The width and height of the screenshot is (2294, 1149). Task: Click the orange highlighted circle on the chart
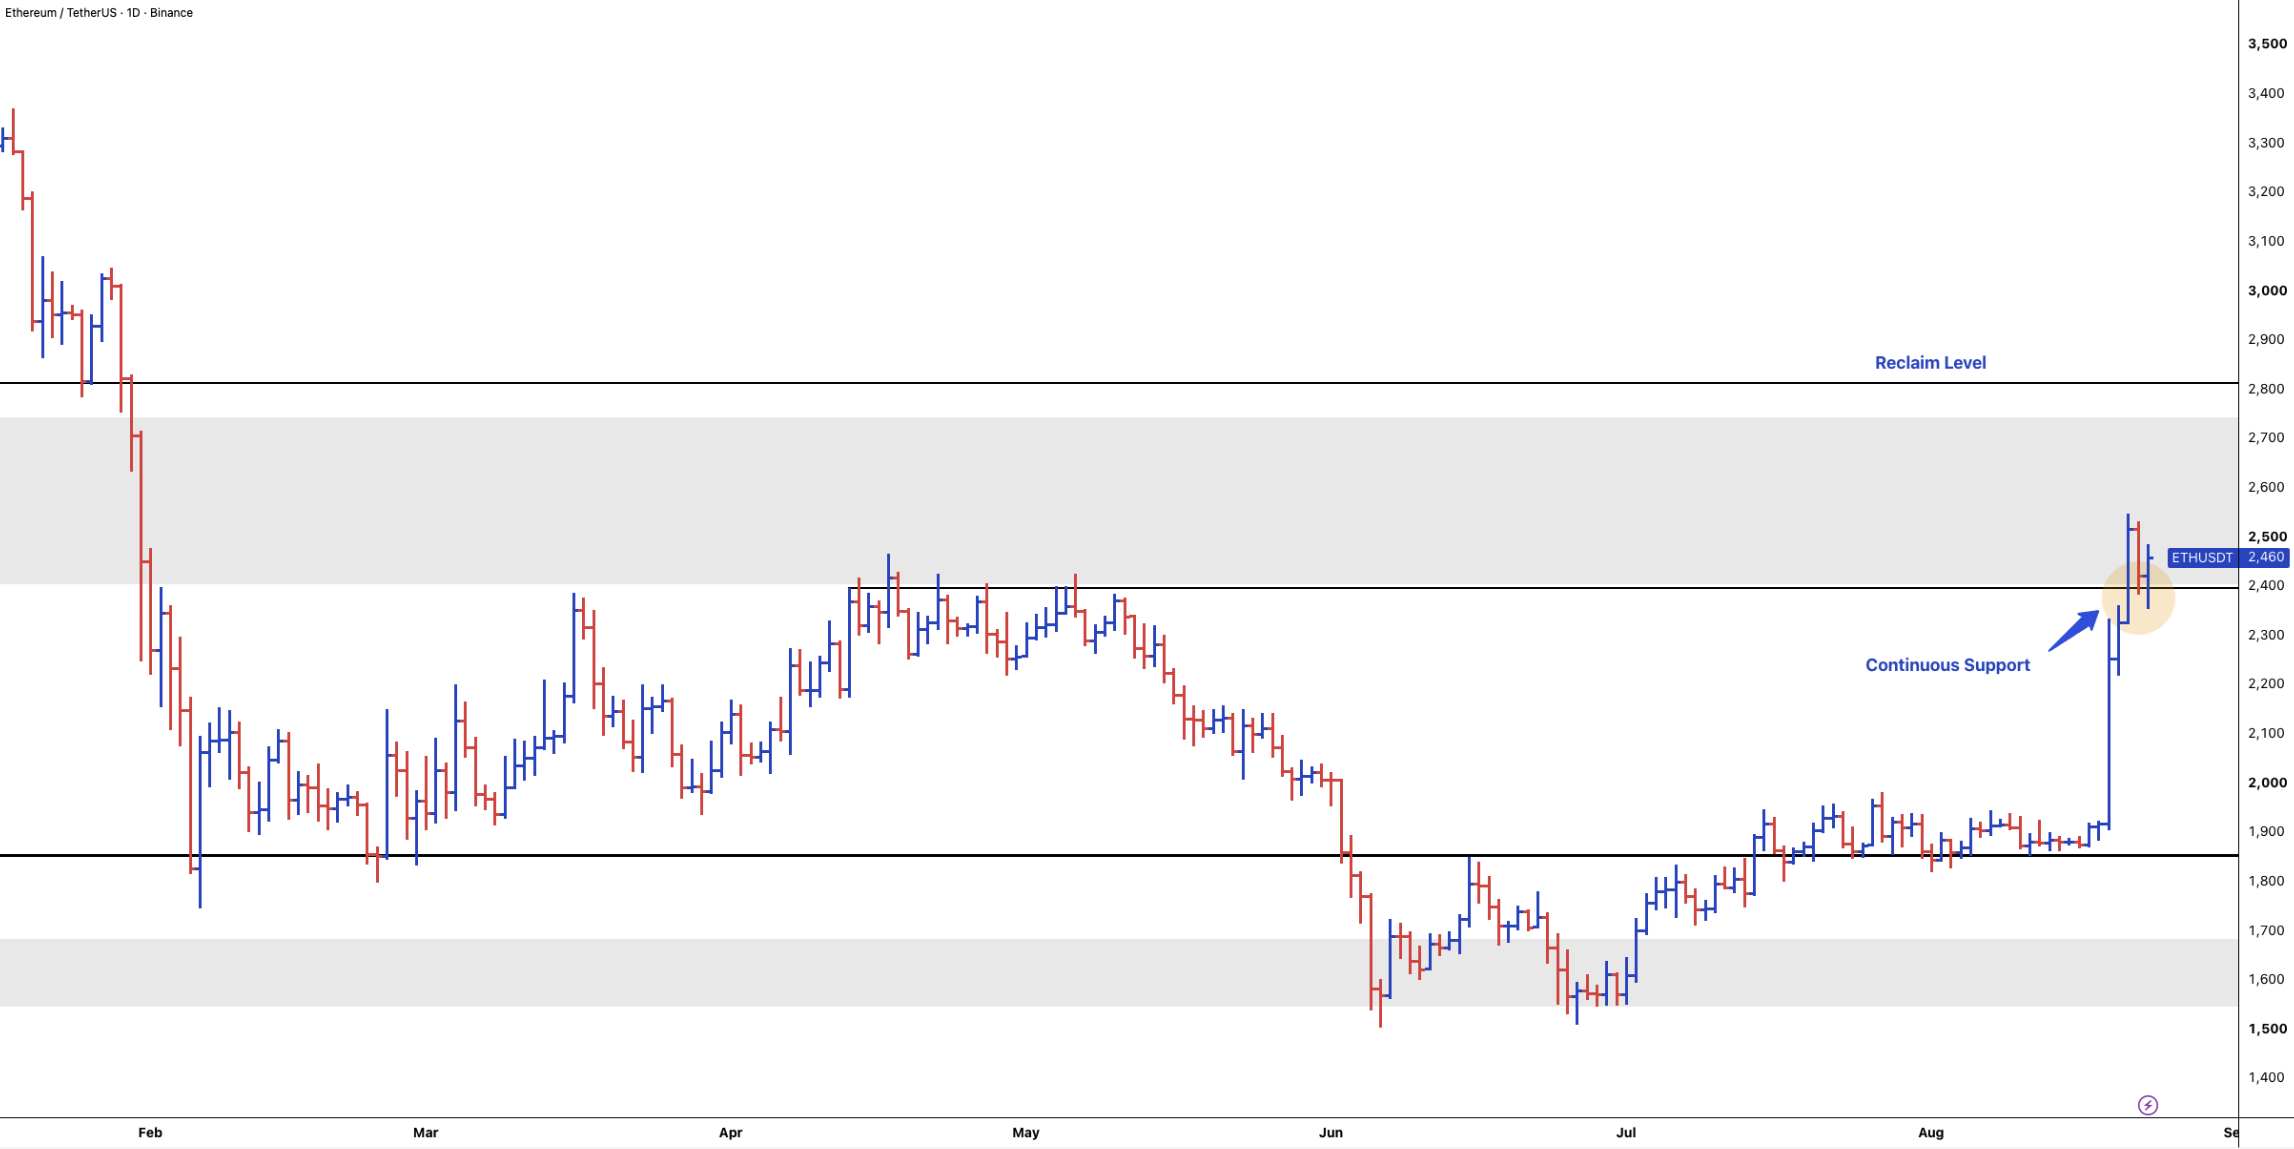(x=2138, y=597)
